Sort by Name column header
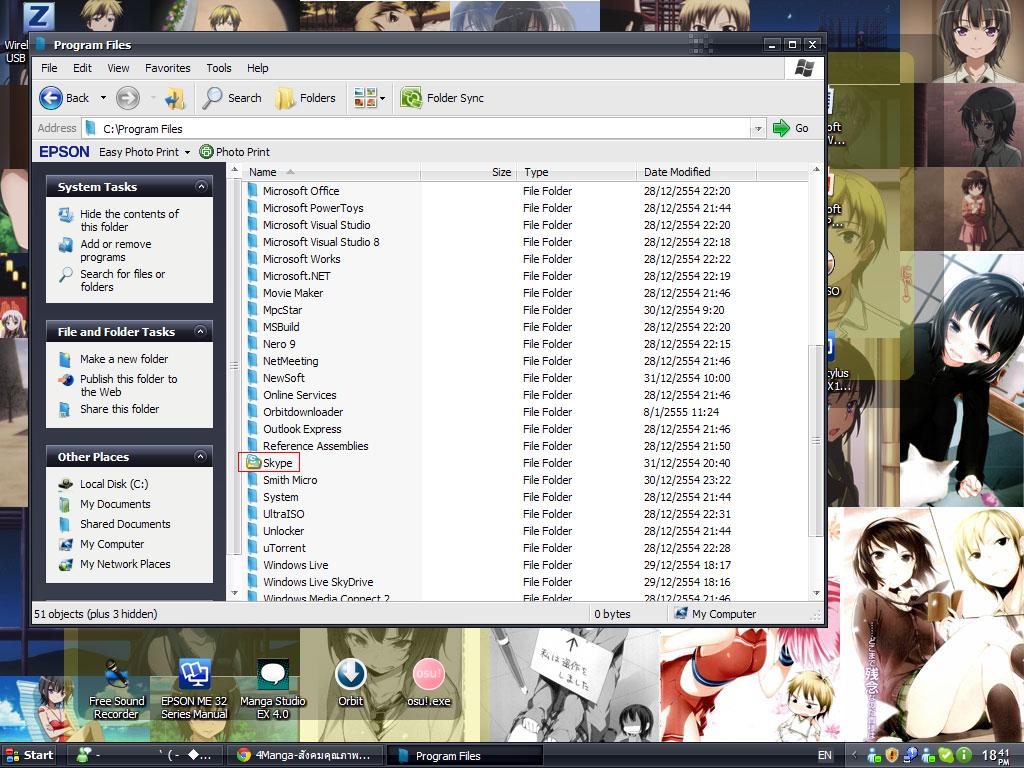1024x768 pixels. [330, 172]
